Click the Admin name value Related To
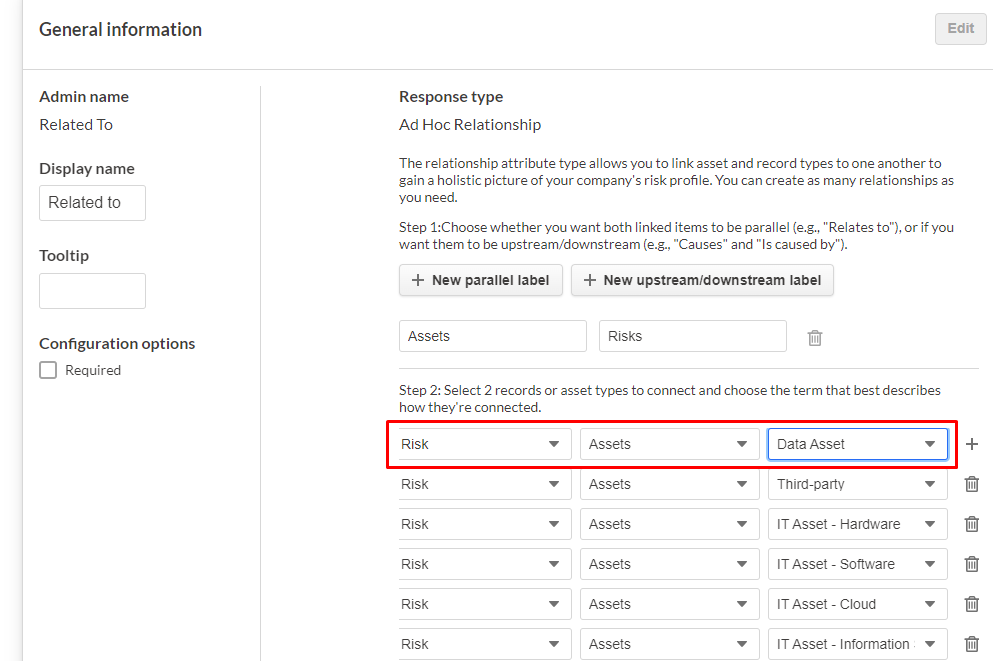The height and width of the screenshot is (661, 993). (76, 125)
